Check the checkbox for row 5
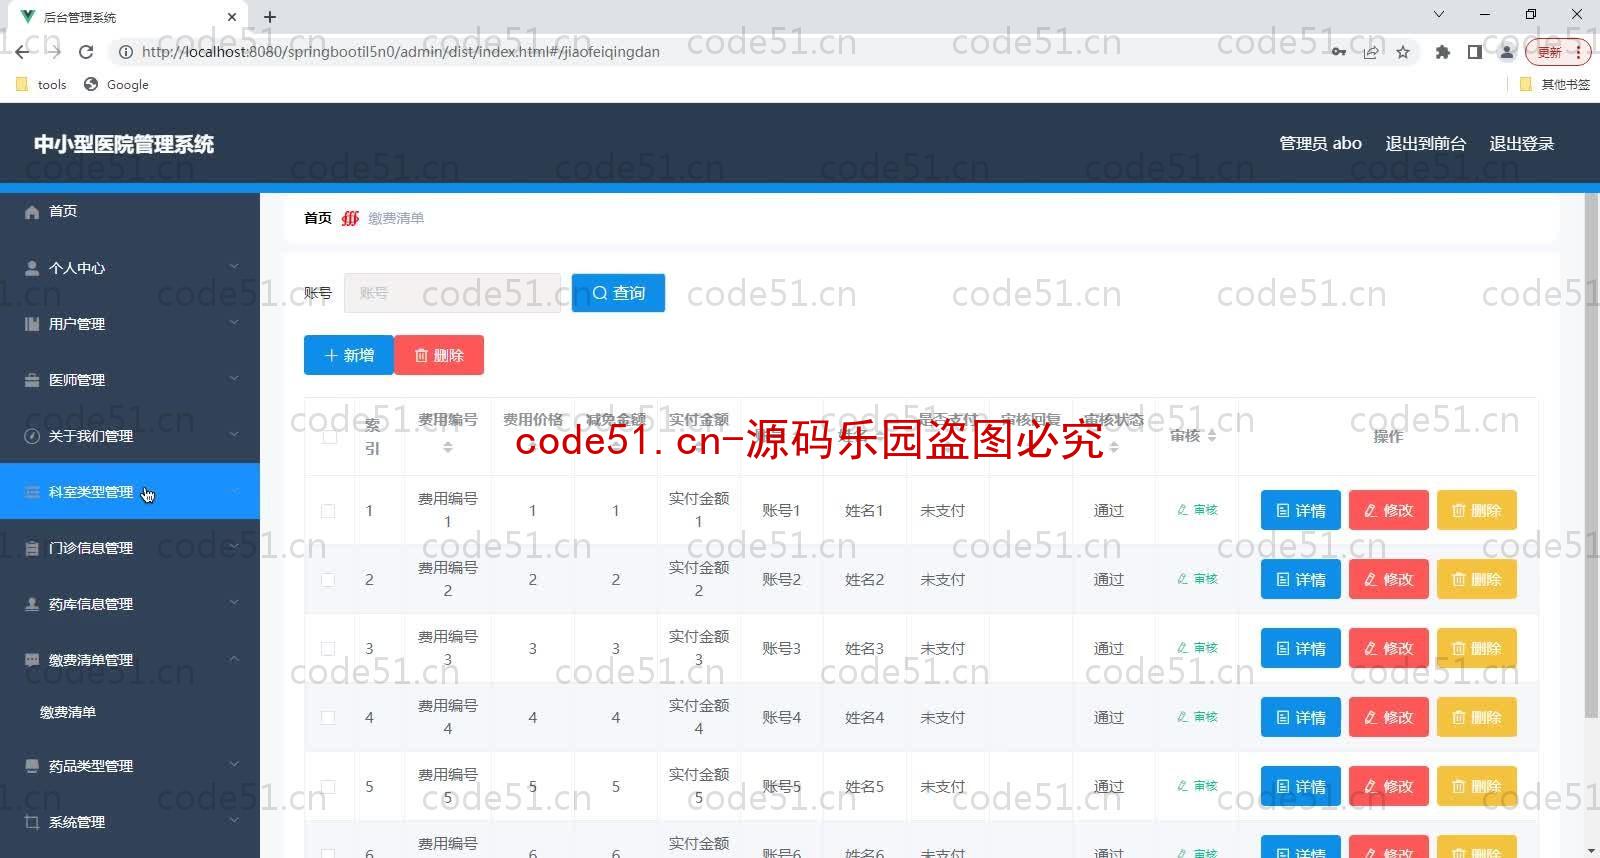Viewport: 1600px width, 858px height. tap(328, 787)
